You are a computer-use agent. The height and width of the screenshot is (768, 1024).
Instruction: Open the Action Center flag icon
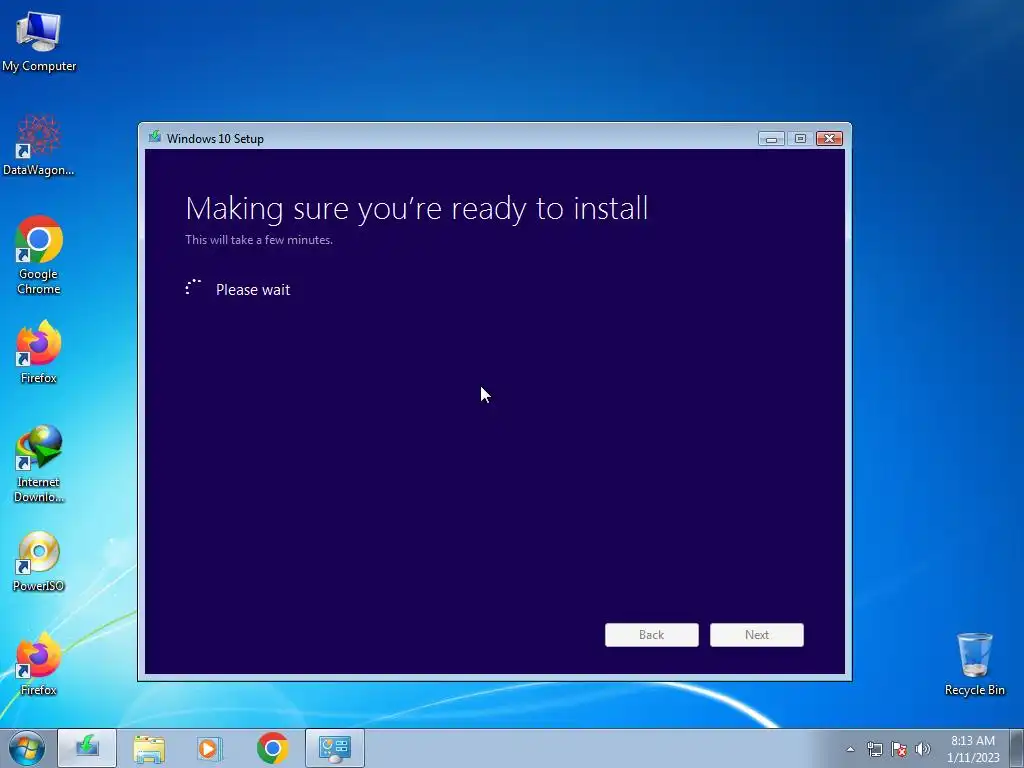(x=899, y=749)
